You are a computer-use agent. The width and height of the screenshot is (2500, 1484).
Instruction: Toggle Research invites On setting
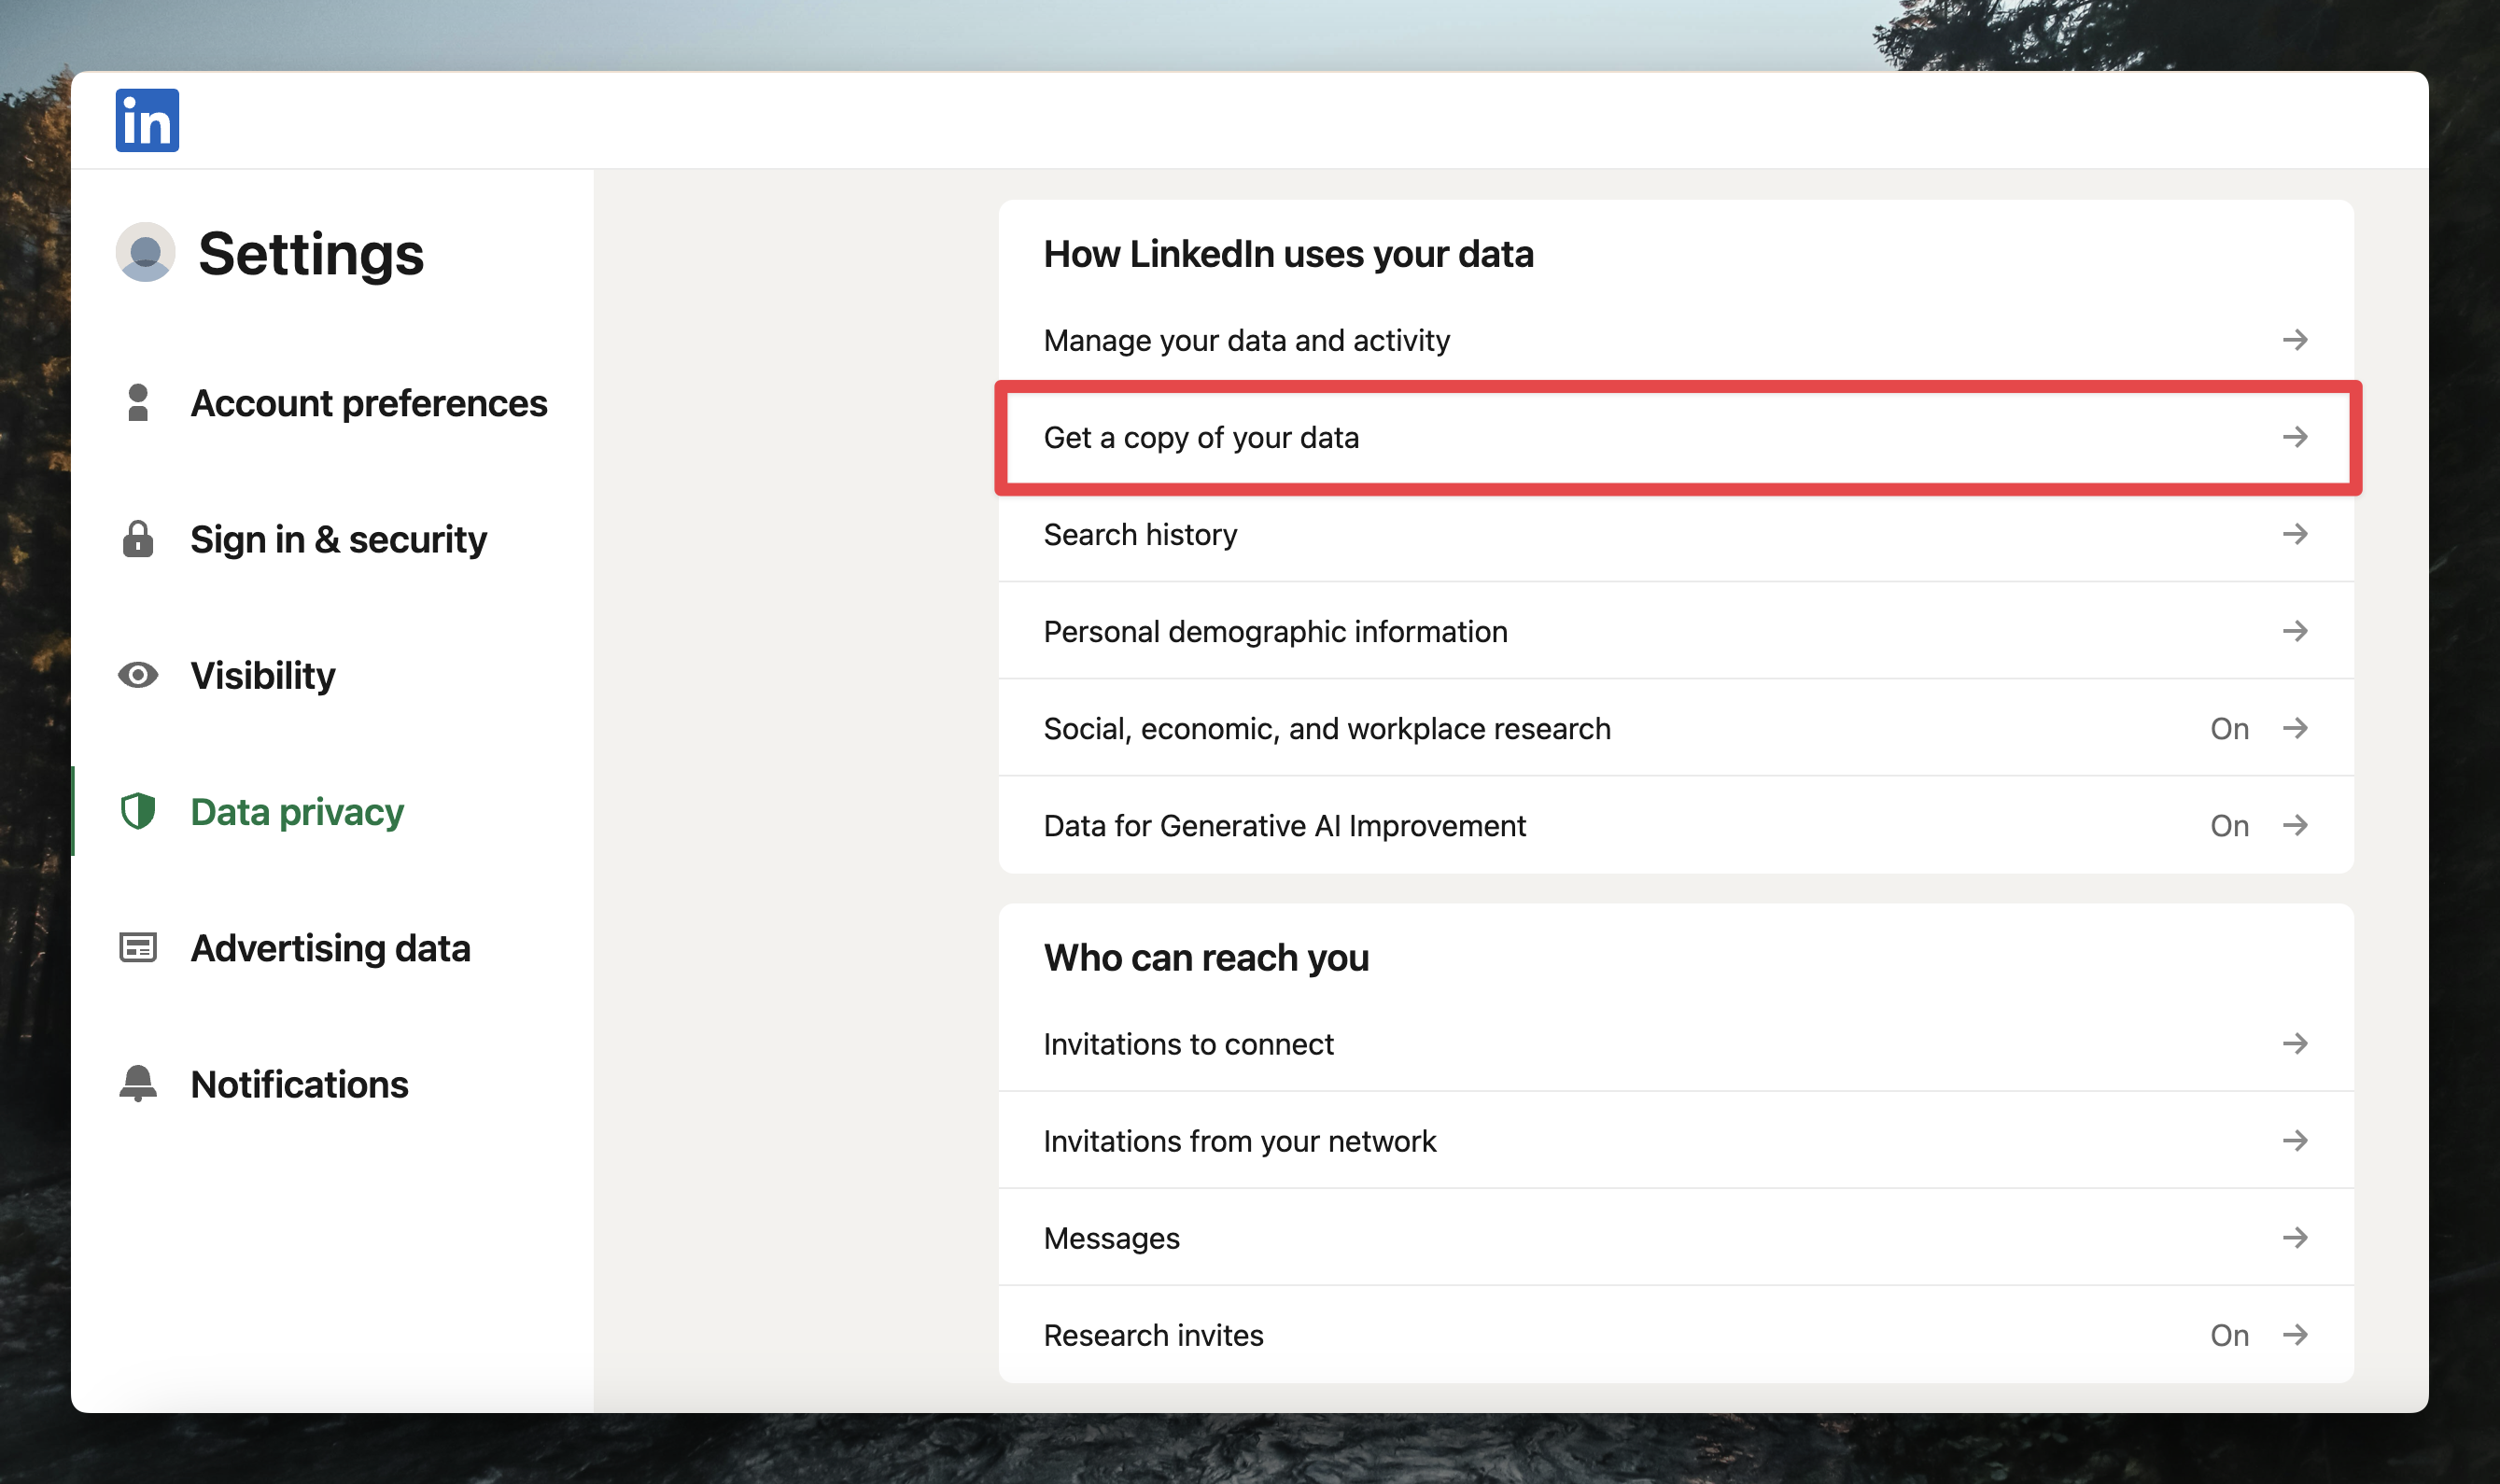click(x=2228, y=1335)
